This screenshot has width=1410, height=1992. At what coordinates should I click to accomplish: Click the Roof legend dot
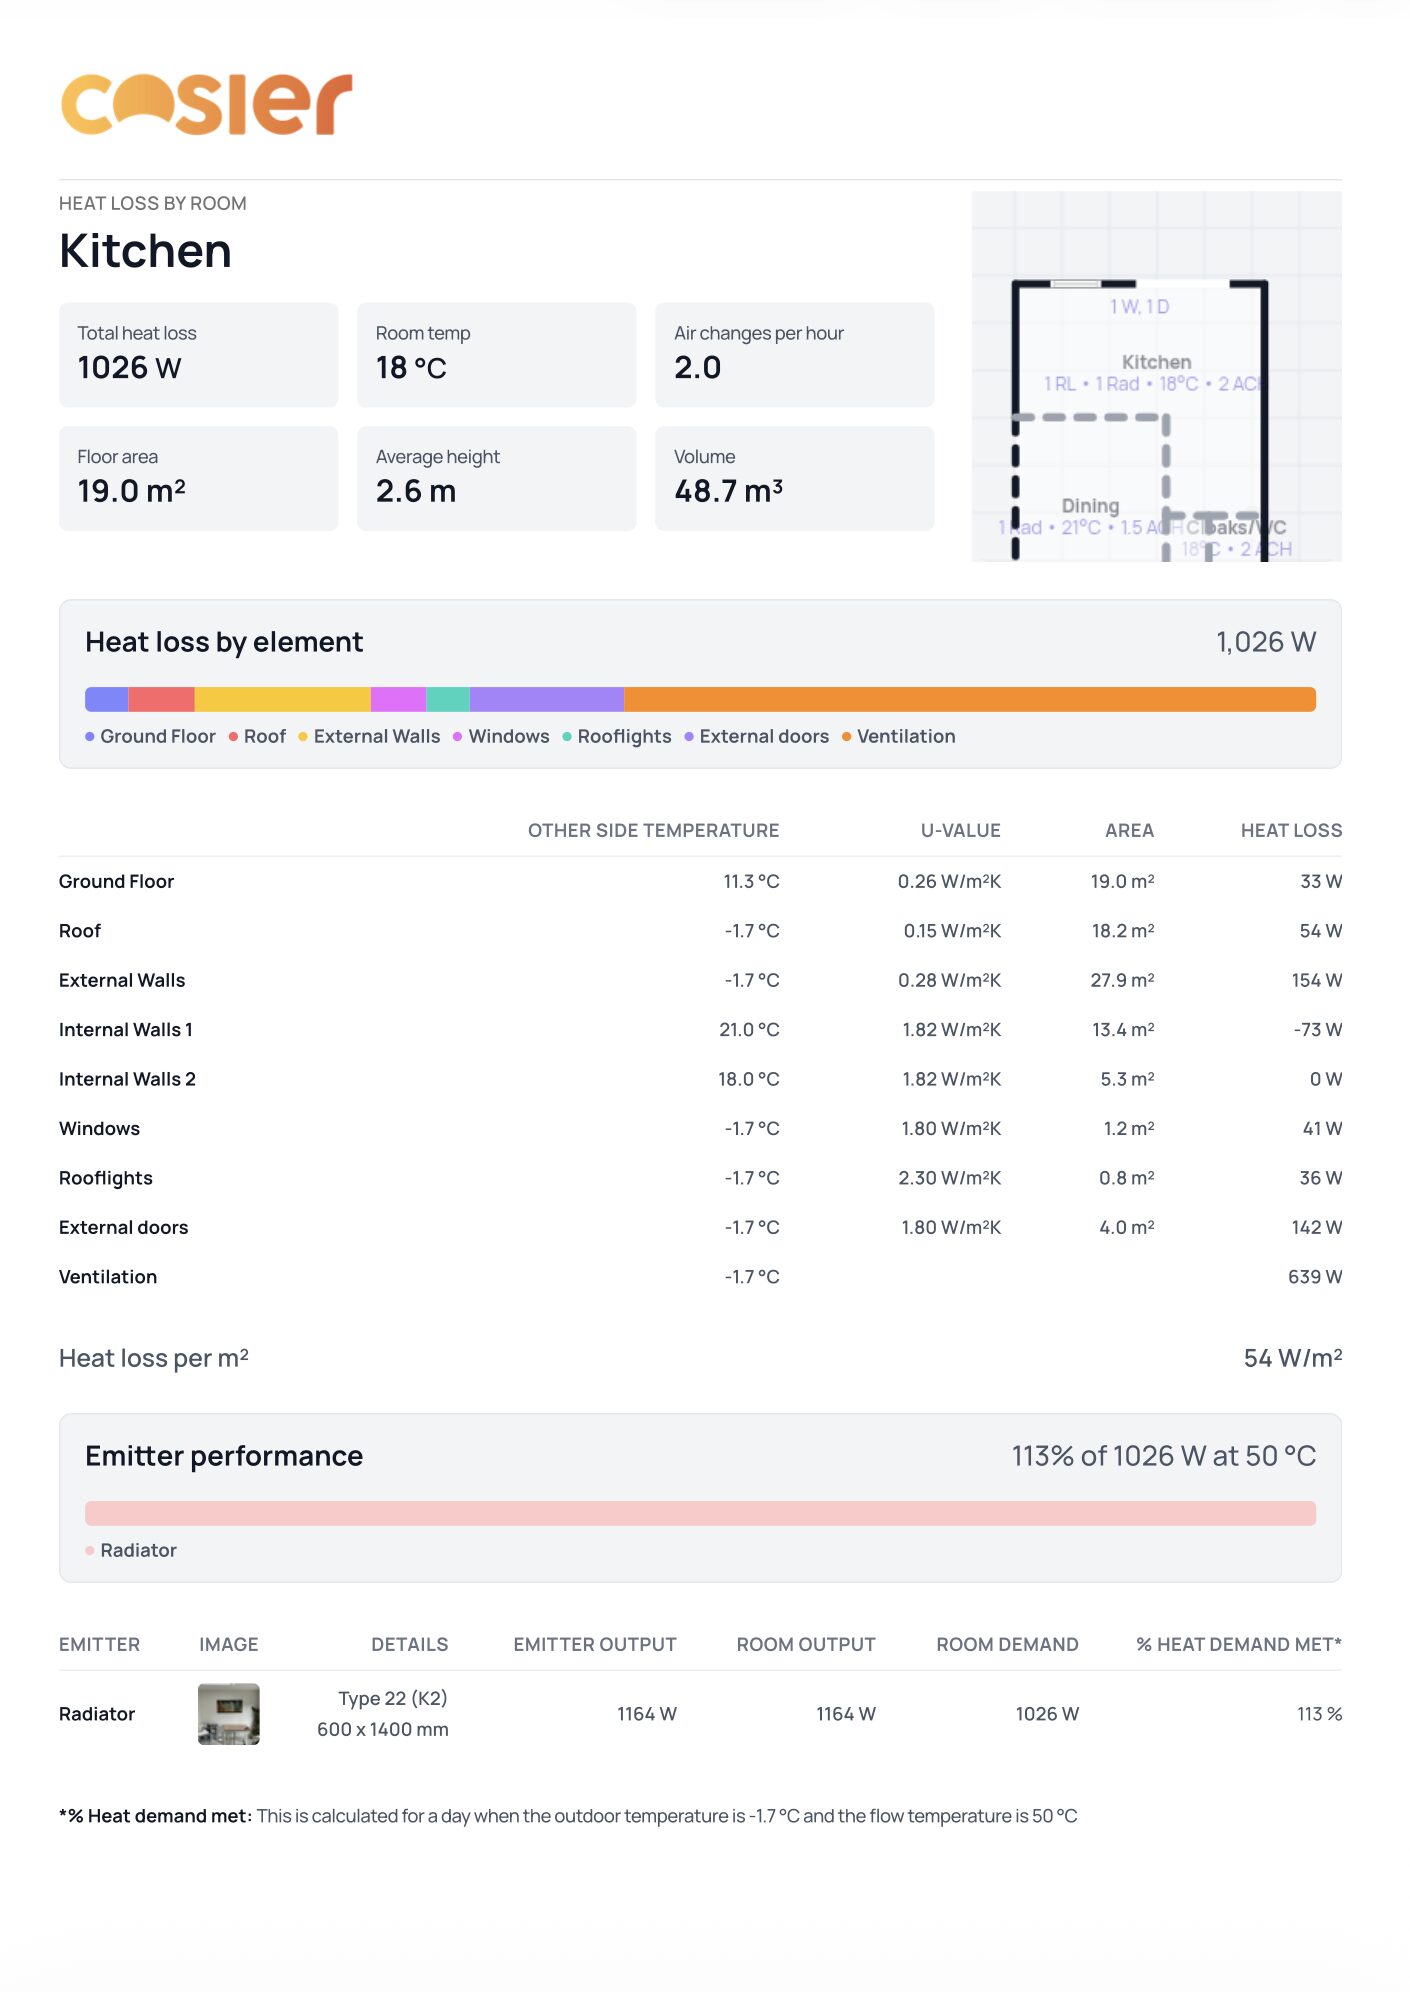tap(233, 737)
